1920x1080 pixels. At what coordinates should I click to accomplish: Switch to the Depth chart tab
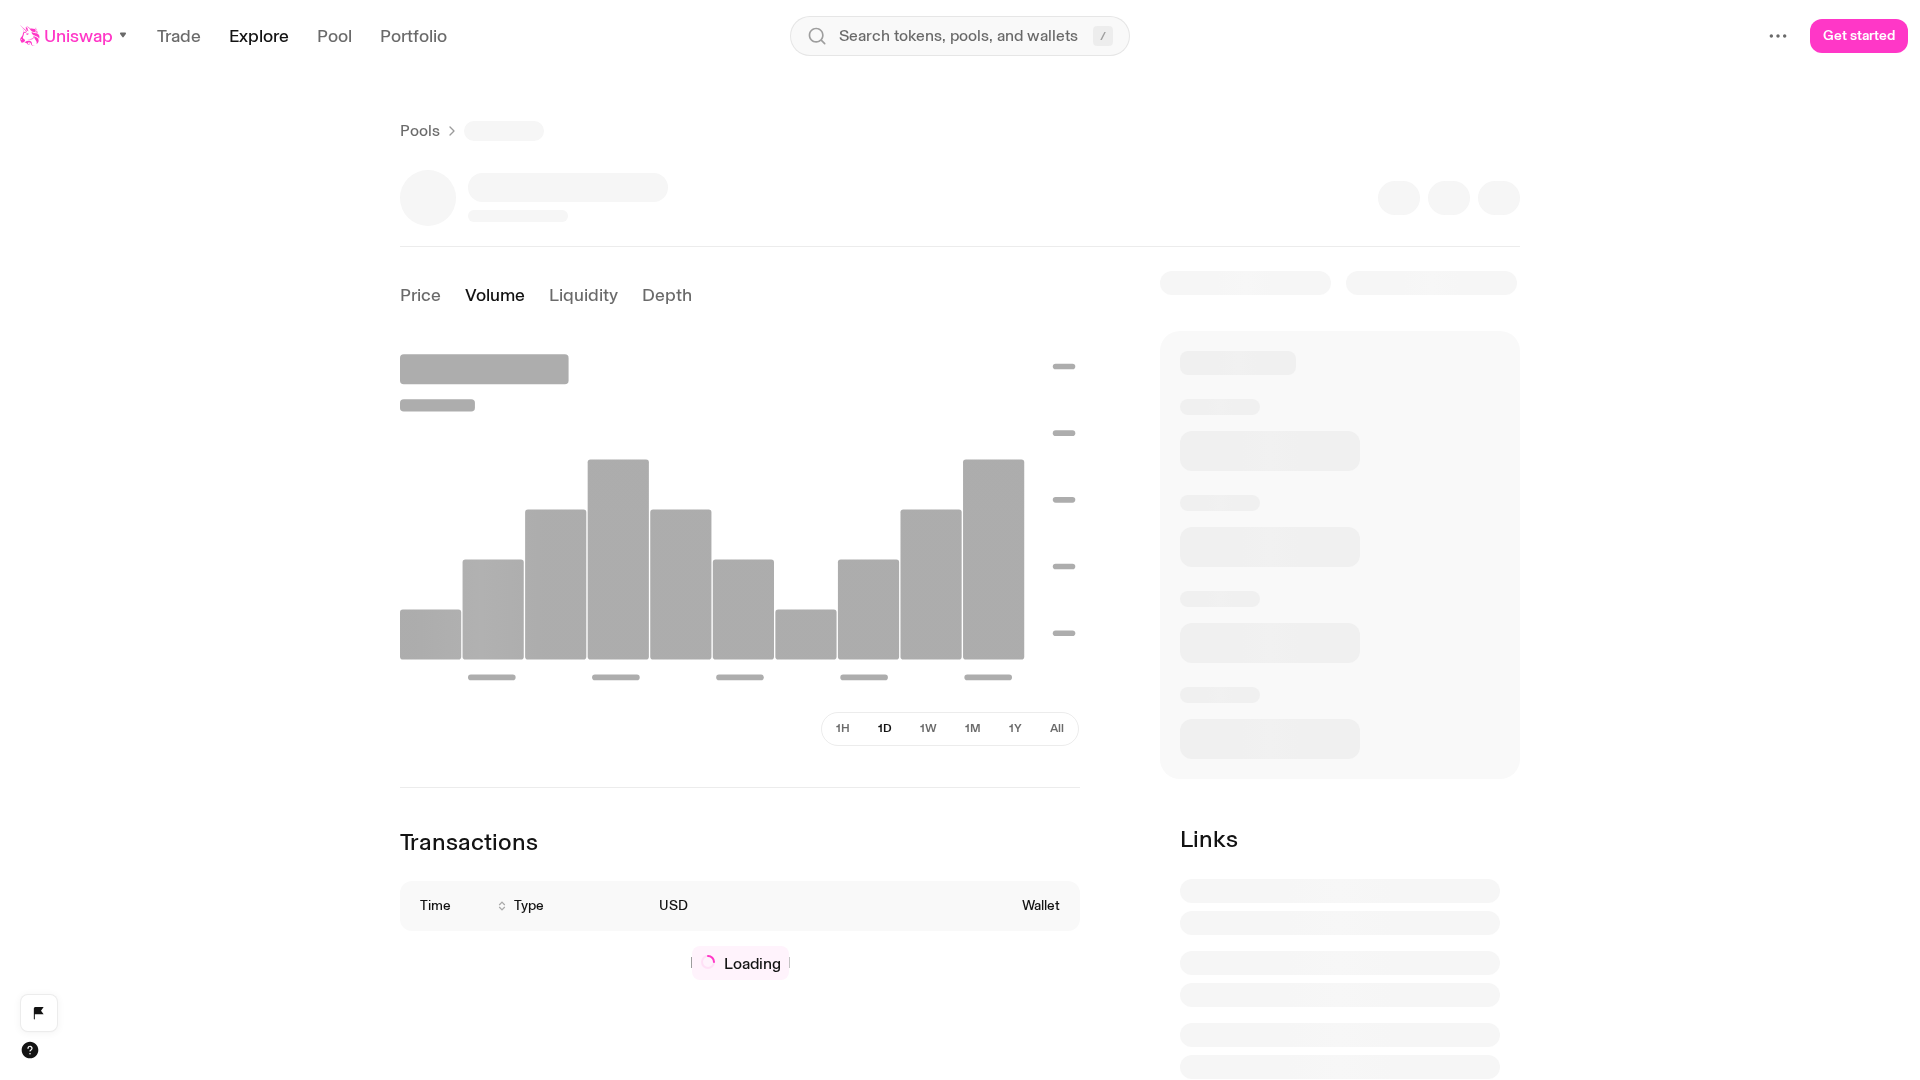pyautogui.click(x=667, y=295)
